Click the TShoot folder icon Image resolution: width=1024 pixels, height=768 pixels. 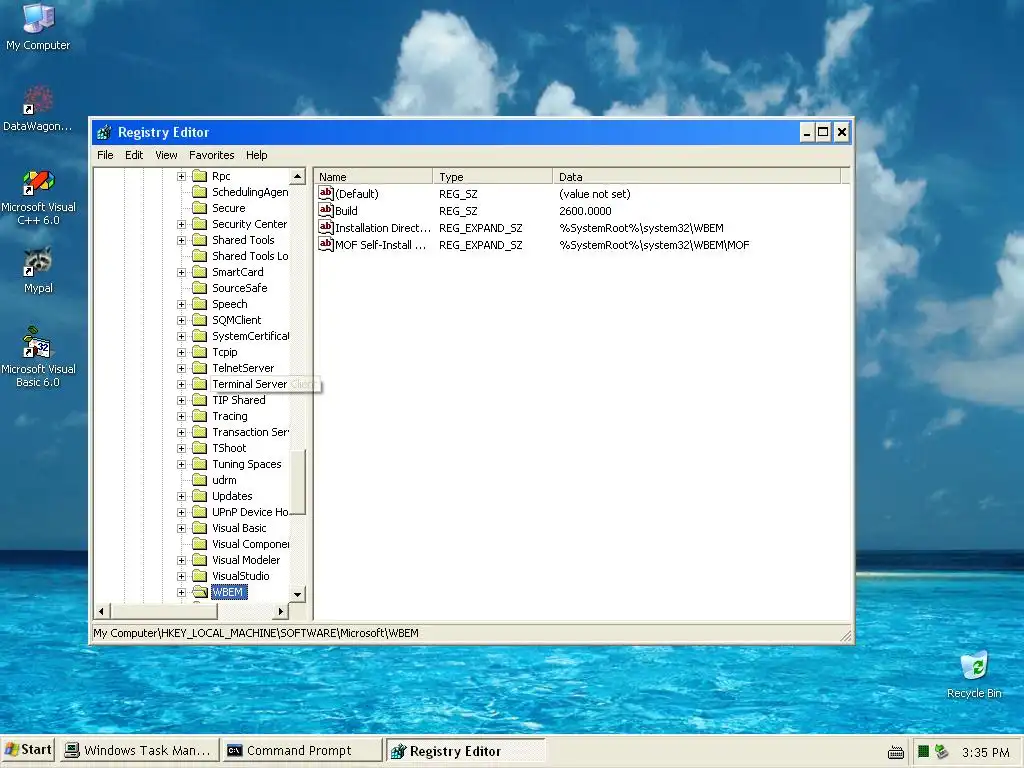200,448
